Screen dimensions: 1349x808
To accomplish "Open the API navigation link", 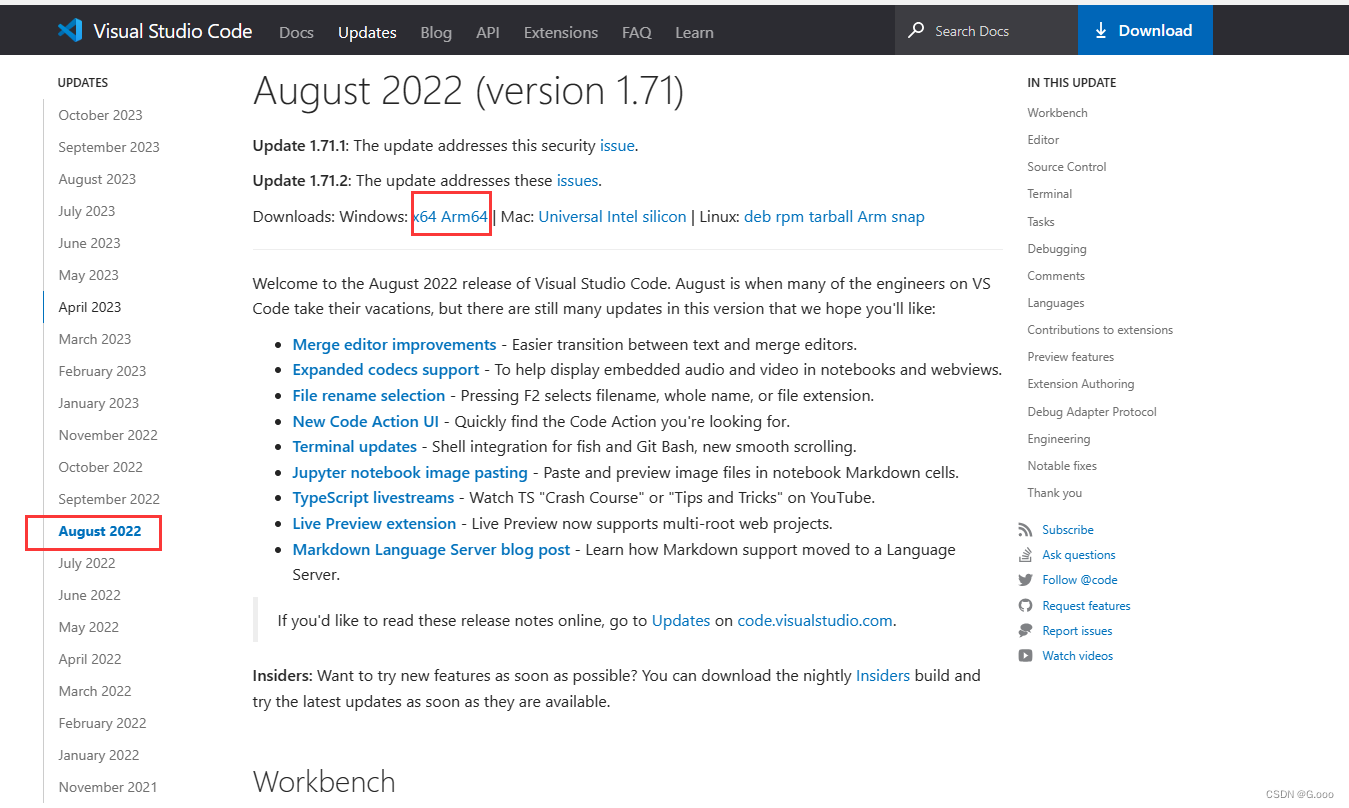I will tap(488, 32).
